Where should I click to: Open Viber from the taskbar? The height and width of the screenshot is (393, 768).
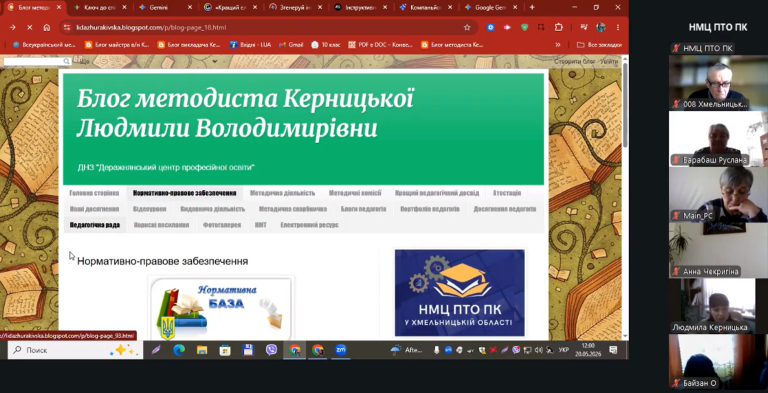pyautogui.click(x=271, y=350)
